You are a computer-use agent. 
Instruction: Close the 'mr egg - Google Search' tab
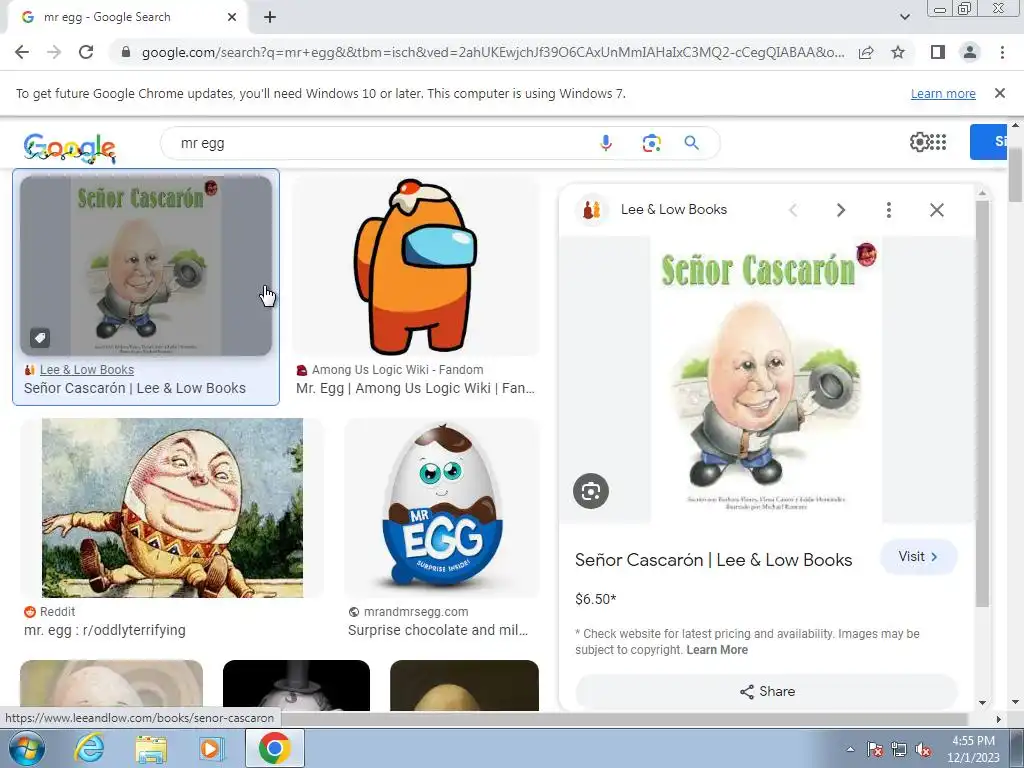coord(232,17)
